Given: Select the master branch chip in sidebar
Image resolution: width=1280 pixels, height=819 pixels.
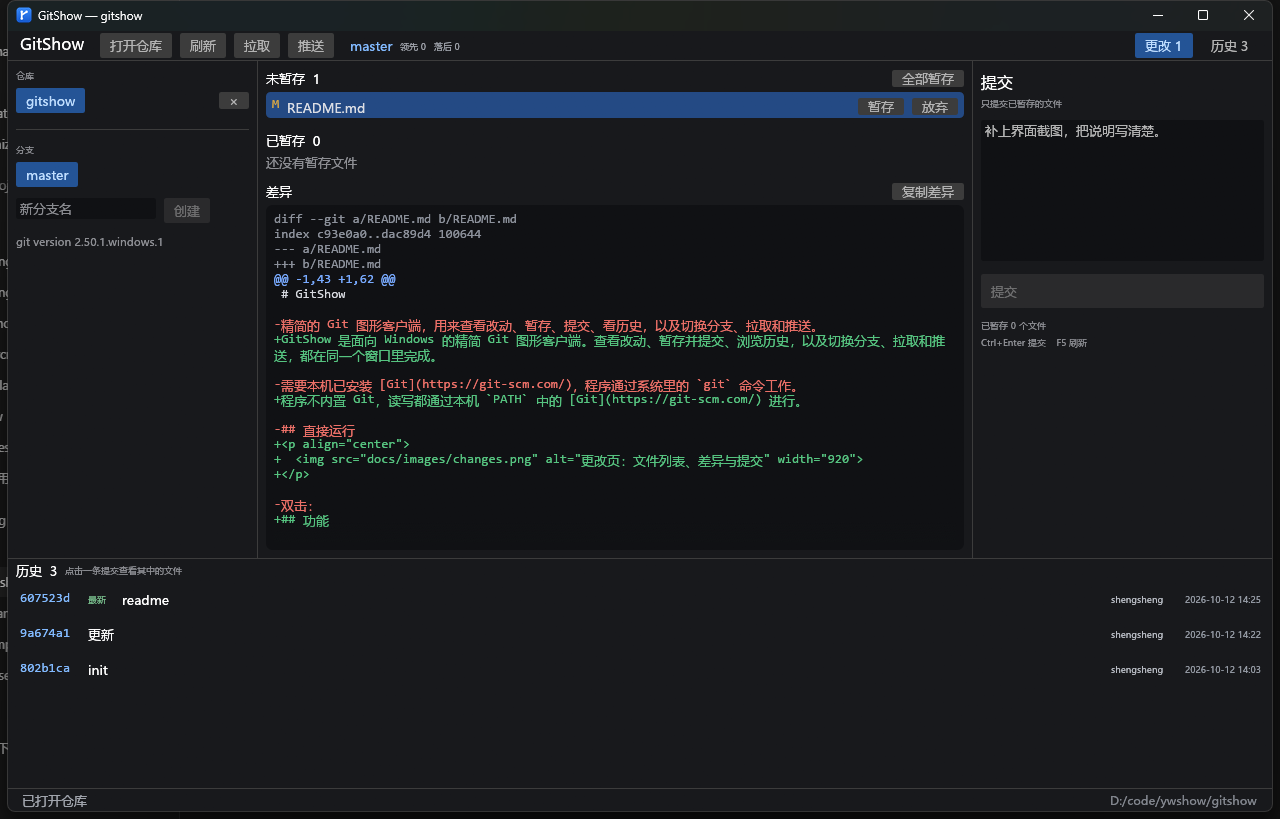Looking at the screenshot, I should coord(47,175).
